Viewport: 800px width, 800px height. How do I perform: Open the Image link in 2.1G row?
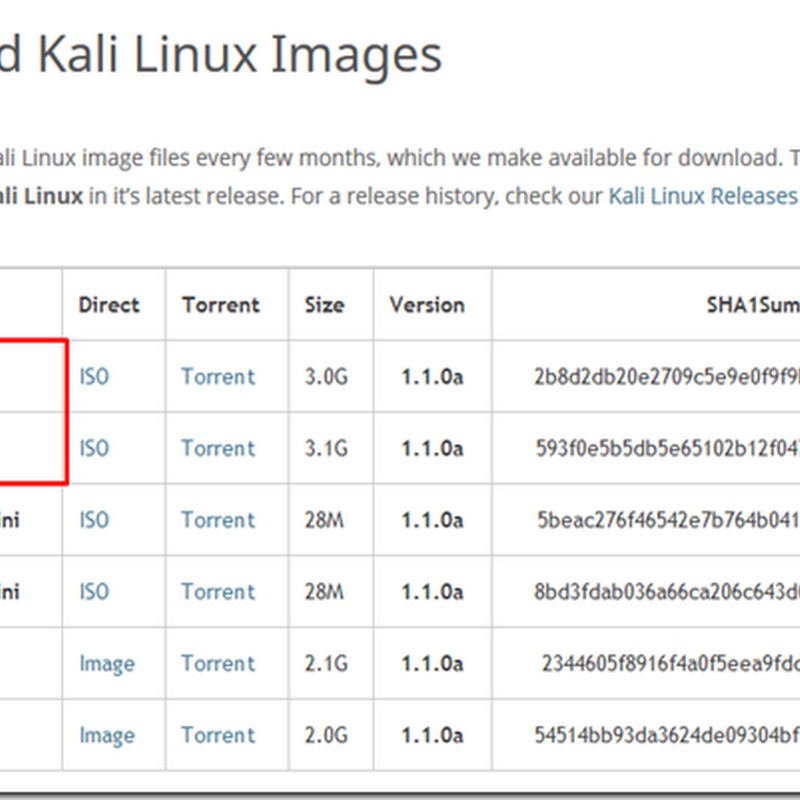pos(107,664)
